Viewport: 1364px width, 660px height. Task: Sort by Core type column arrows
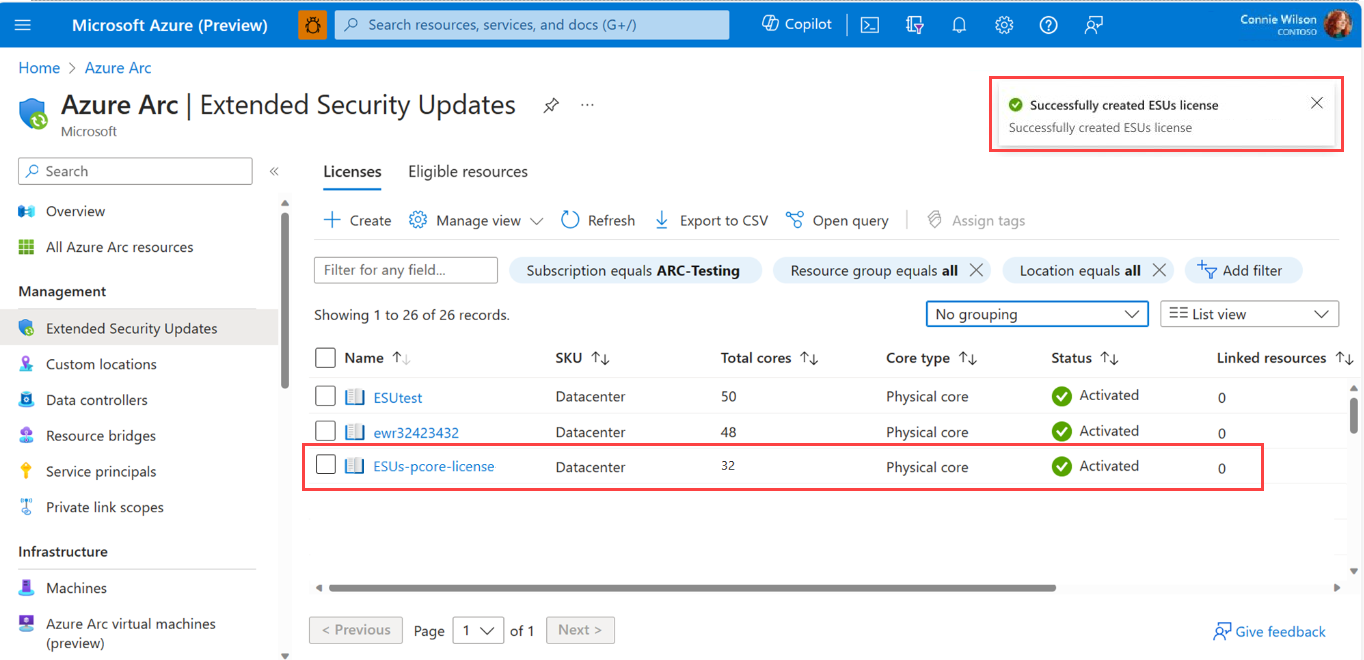click(967, 358)
